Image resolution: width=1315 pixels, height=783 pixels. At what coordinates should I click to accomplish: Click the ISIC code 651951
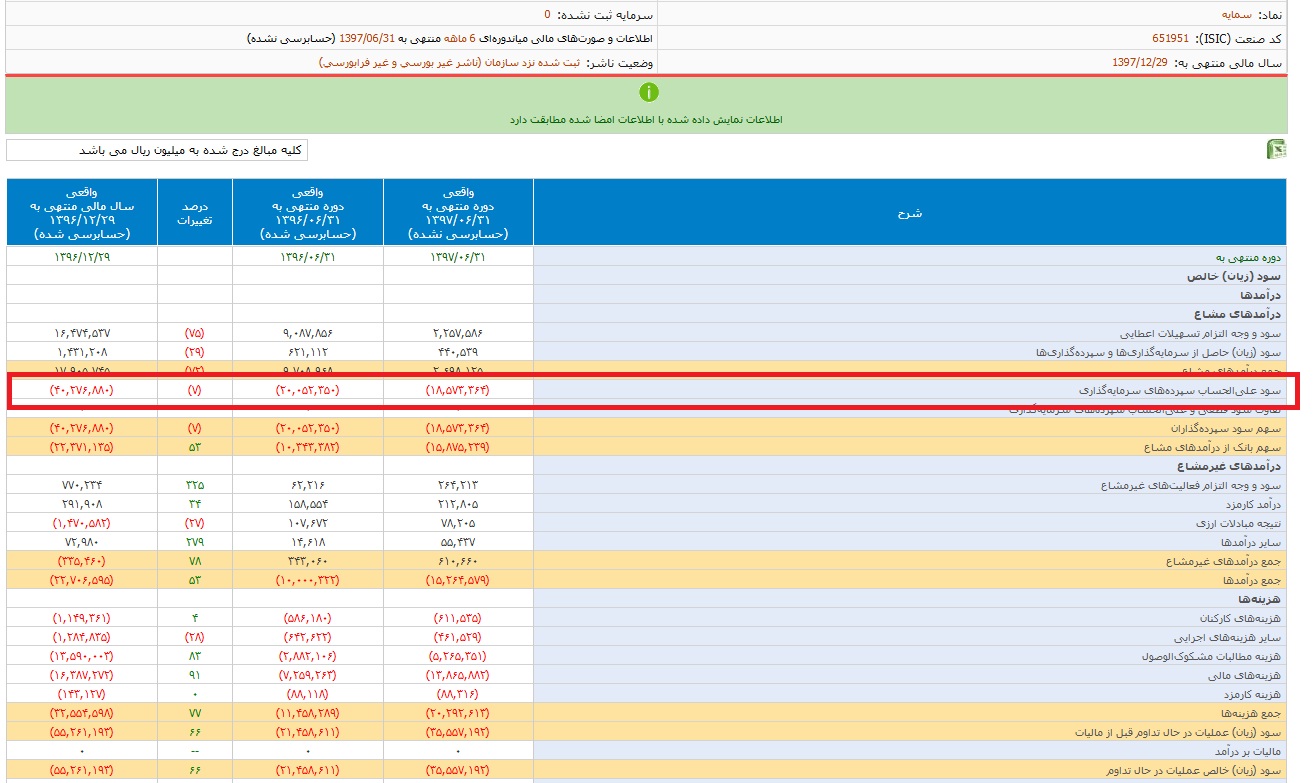pyautogui.click(x=1170, y=39)
